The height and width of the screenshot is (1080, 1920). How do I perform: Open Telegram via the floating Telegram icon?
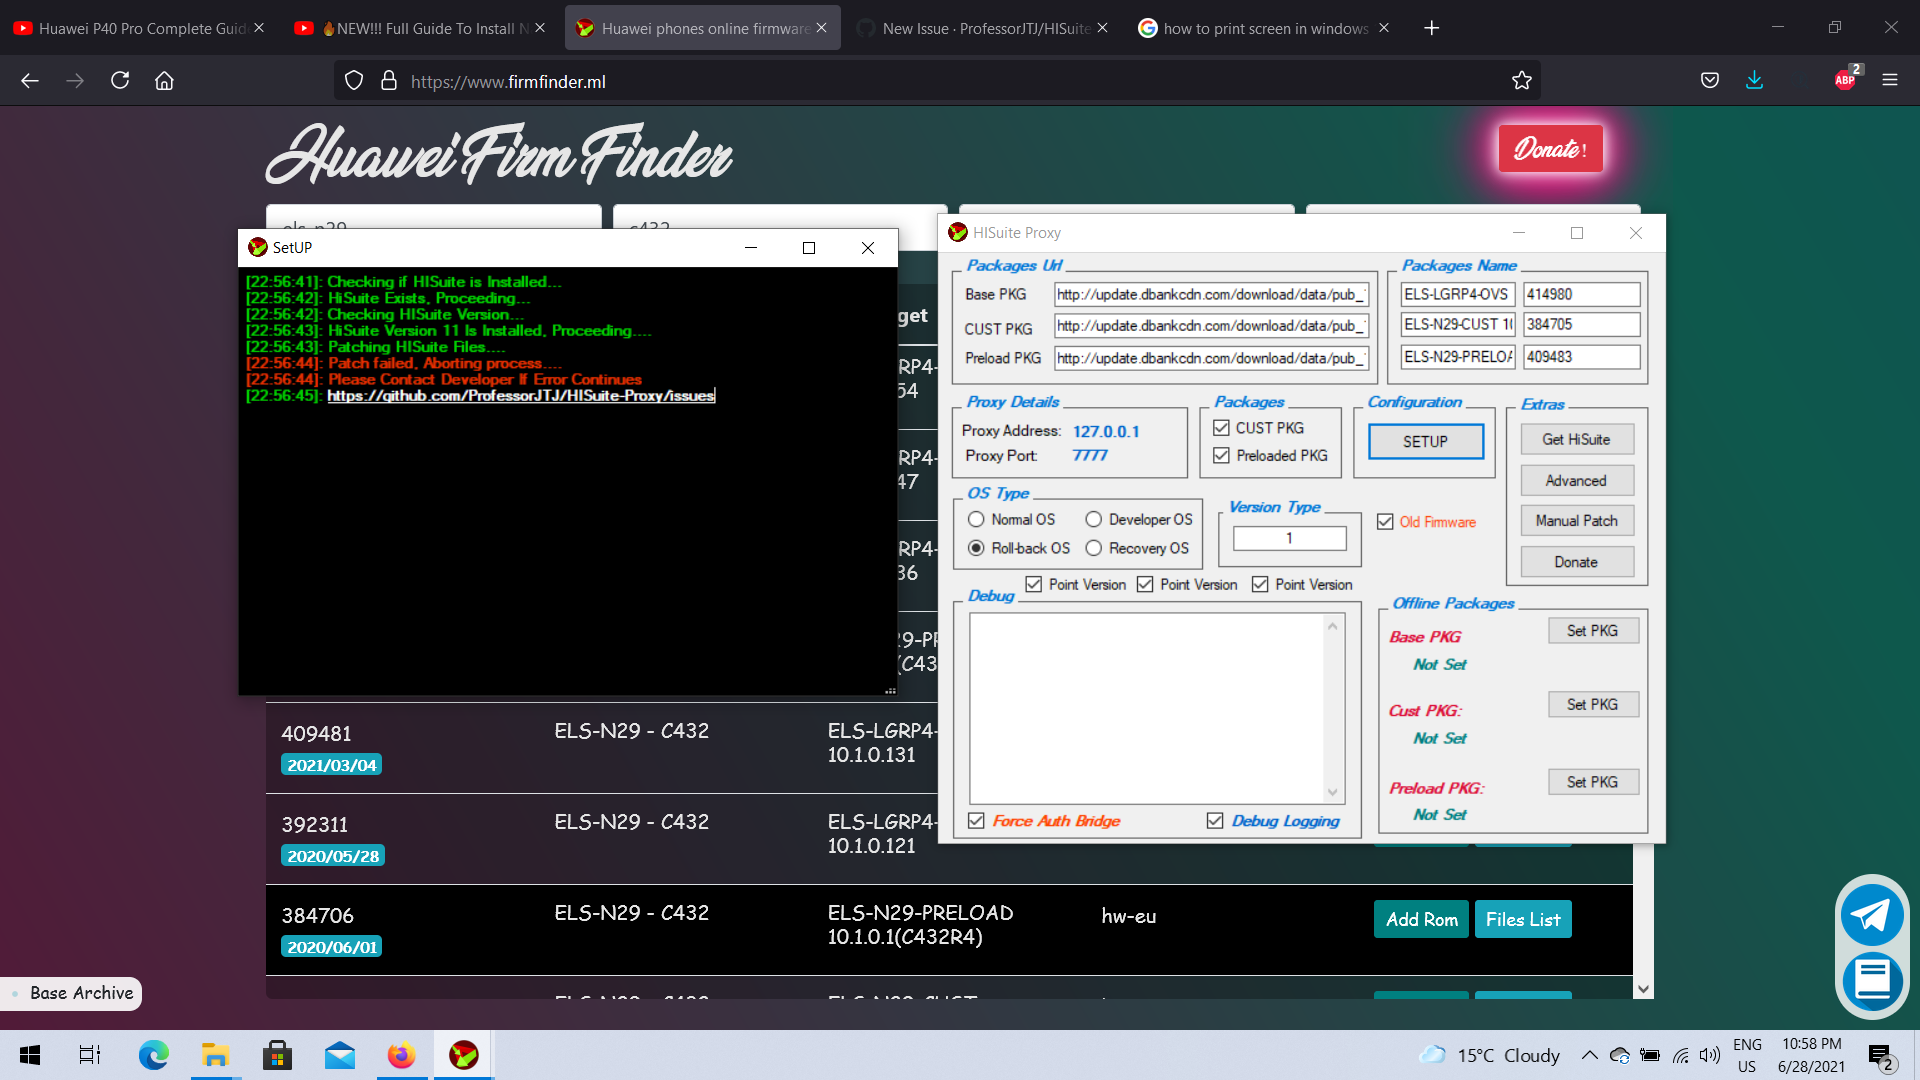[x=1871, y=914]
